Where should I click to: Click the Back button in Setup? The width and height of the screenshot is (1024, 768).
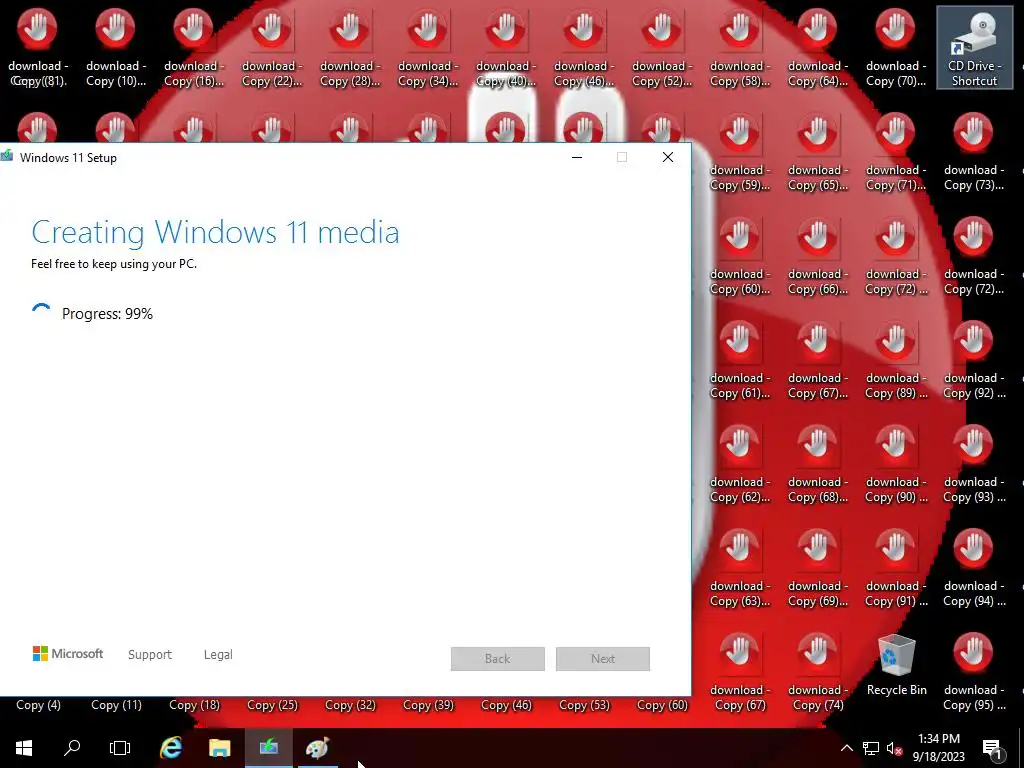click(x=498, y=659)
